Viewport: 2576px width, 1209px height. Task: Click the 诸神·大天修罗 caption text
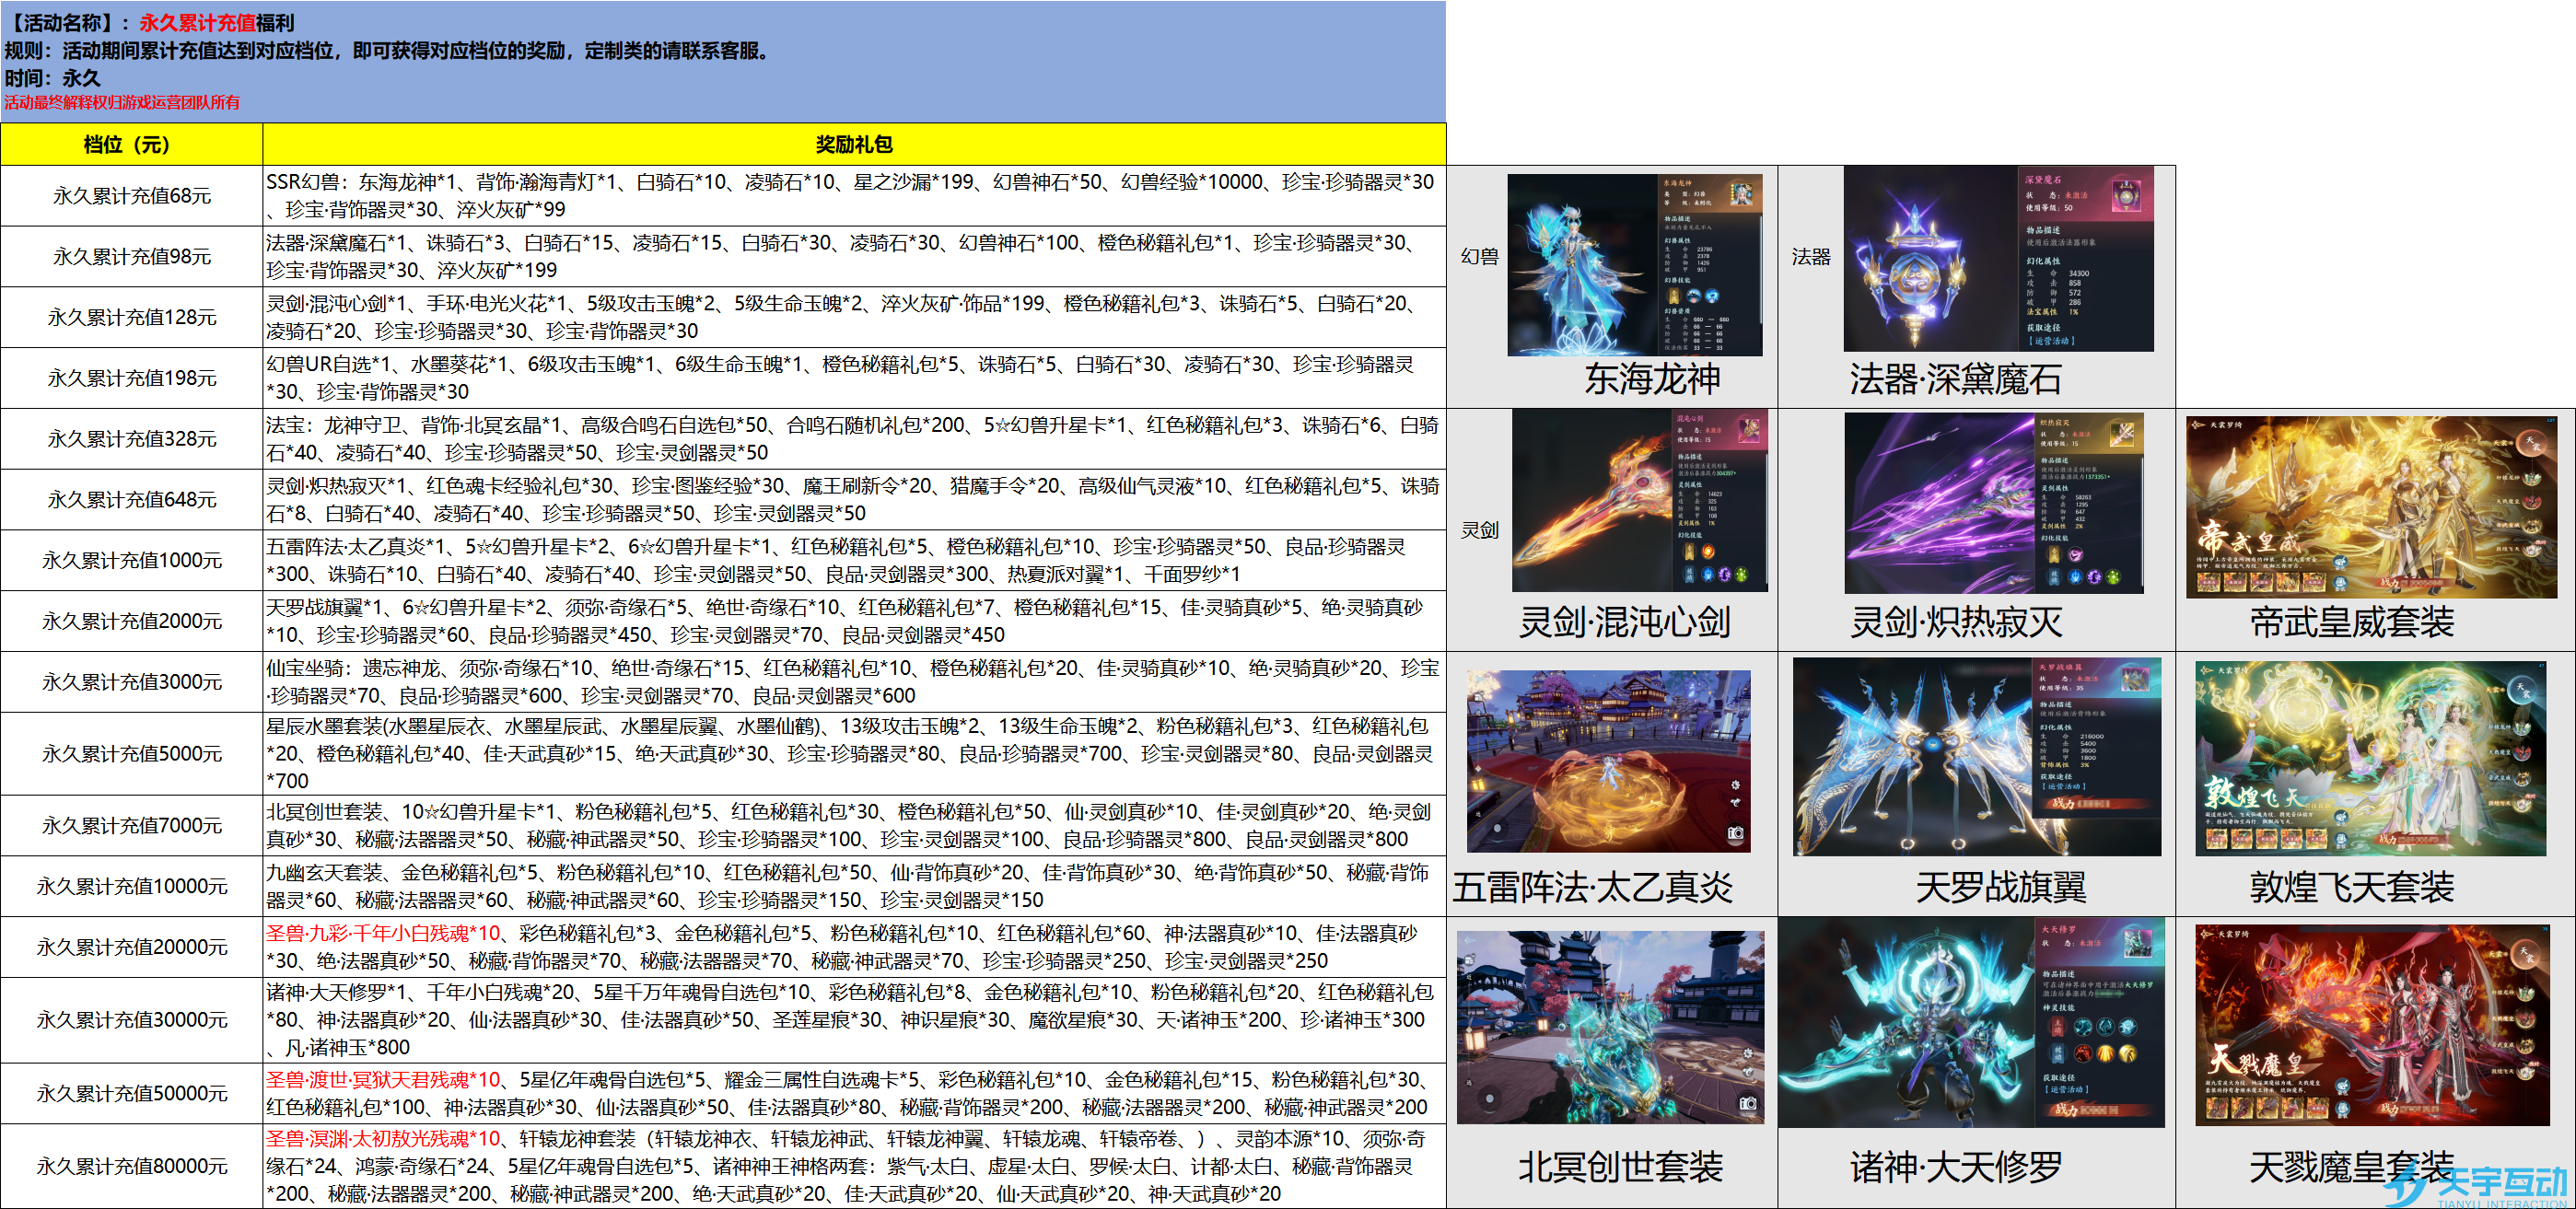pos(1956,1167)
